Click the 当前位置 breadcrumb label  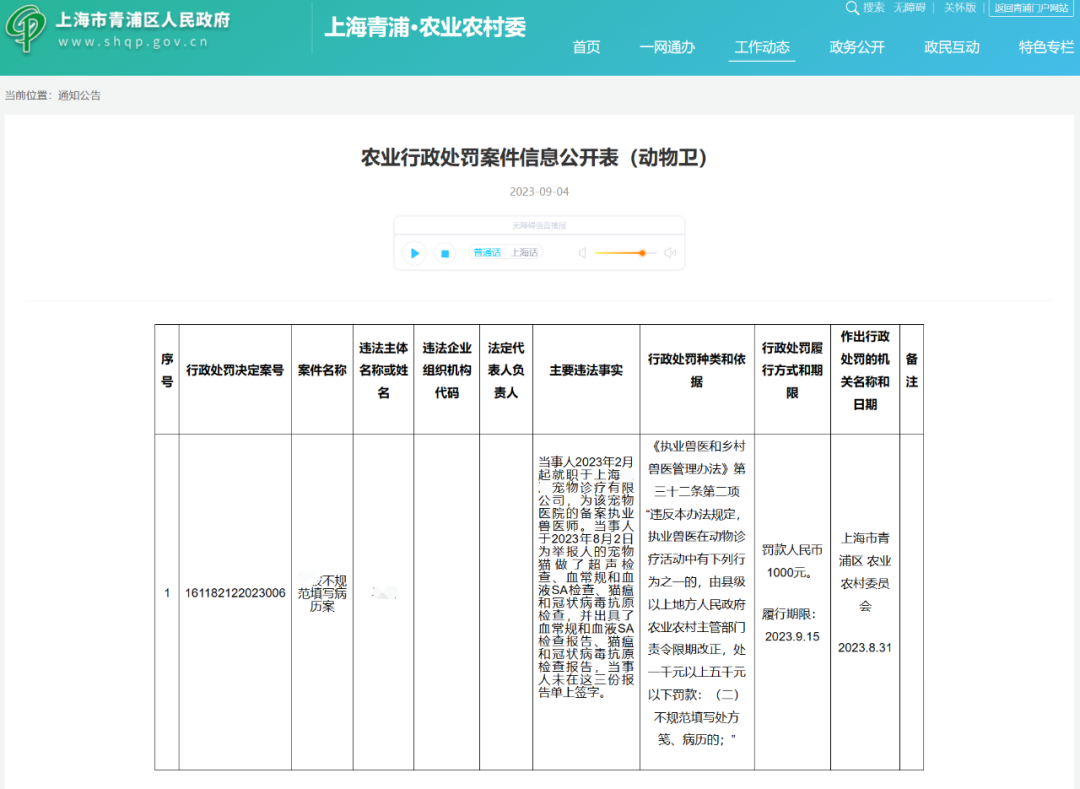coord(29,96)
